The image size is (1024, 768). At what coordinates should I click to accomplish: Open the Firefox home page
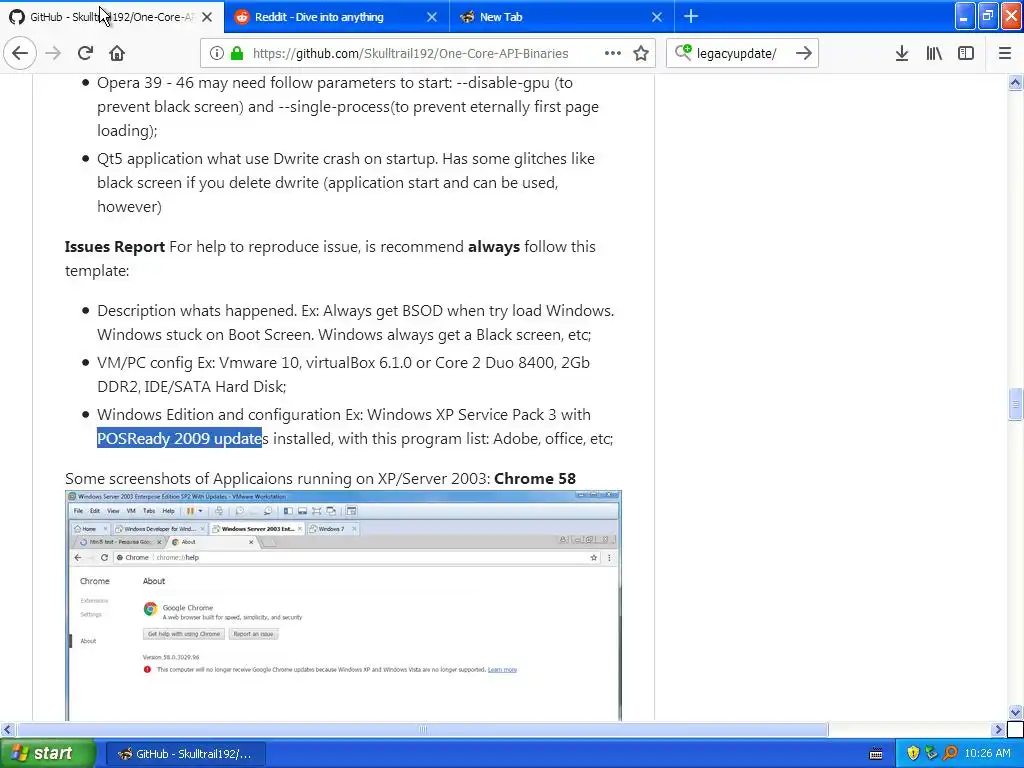pos(117,53)
